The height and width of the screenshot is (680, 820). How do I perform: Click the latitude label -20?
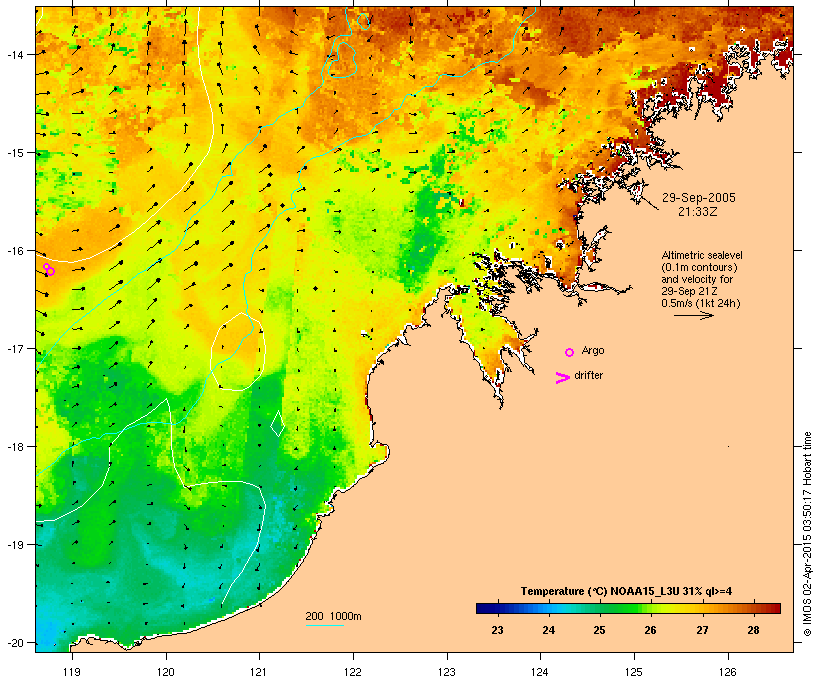[15, 642]
